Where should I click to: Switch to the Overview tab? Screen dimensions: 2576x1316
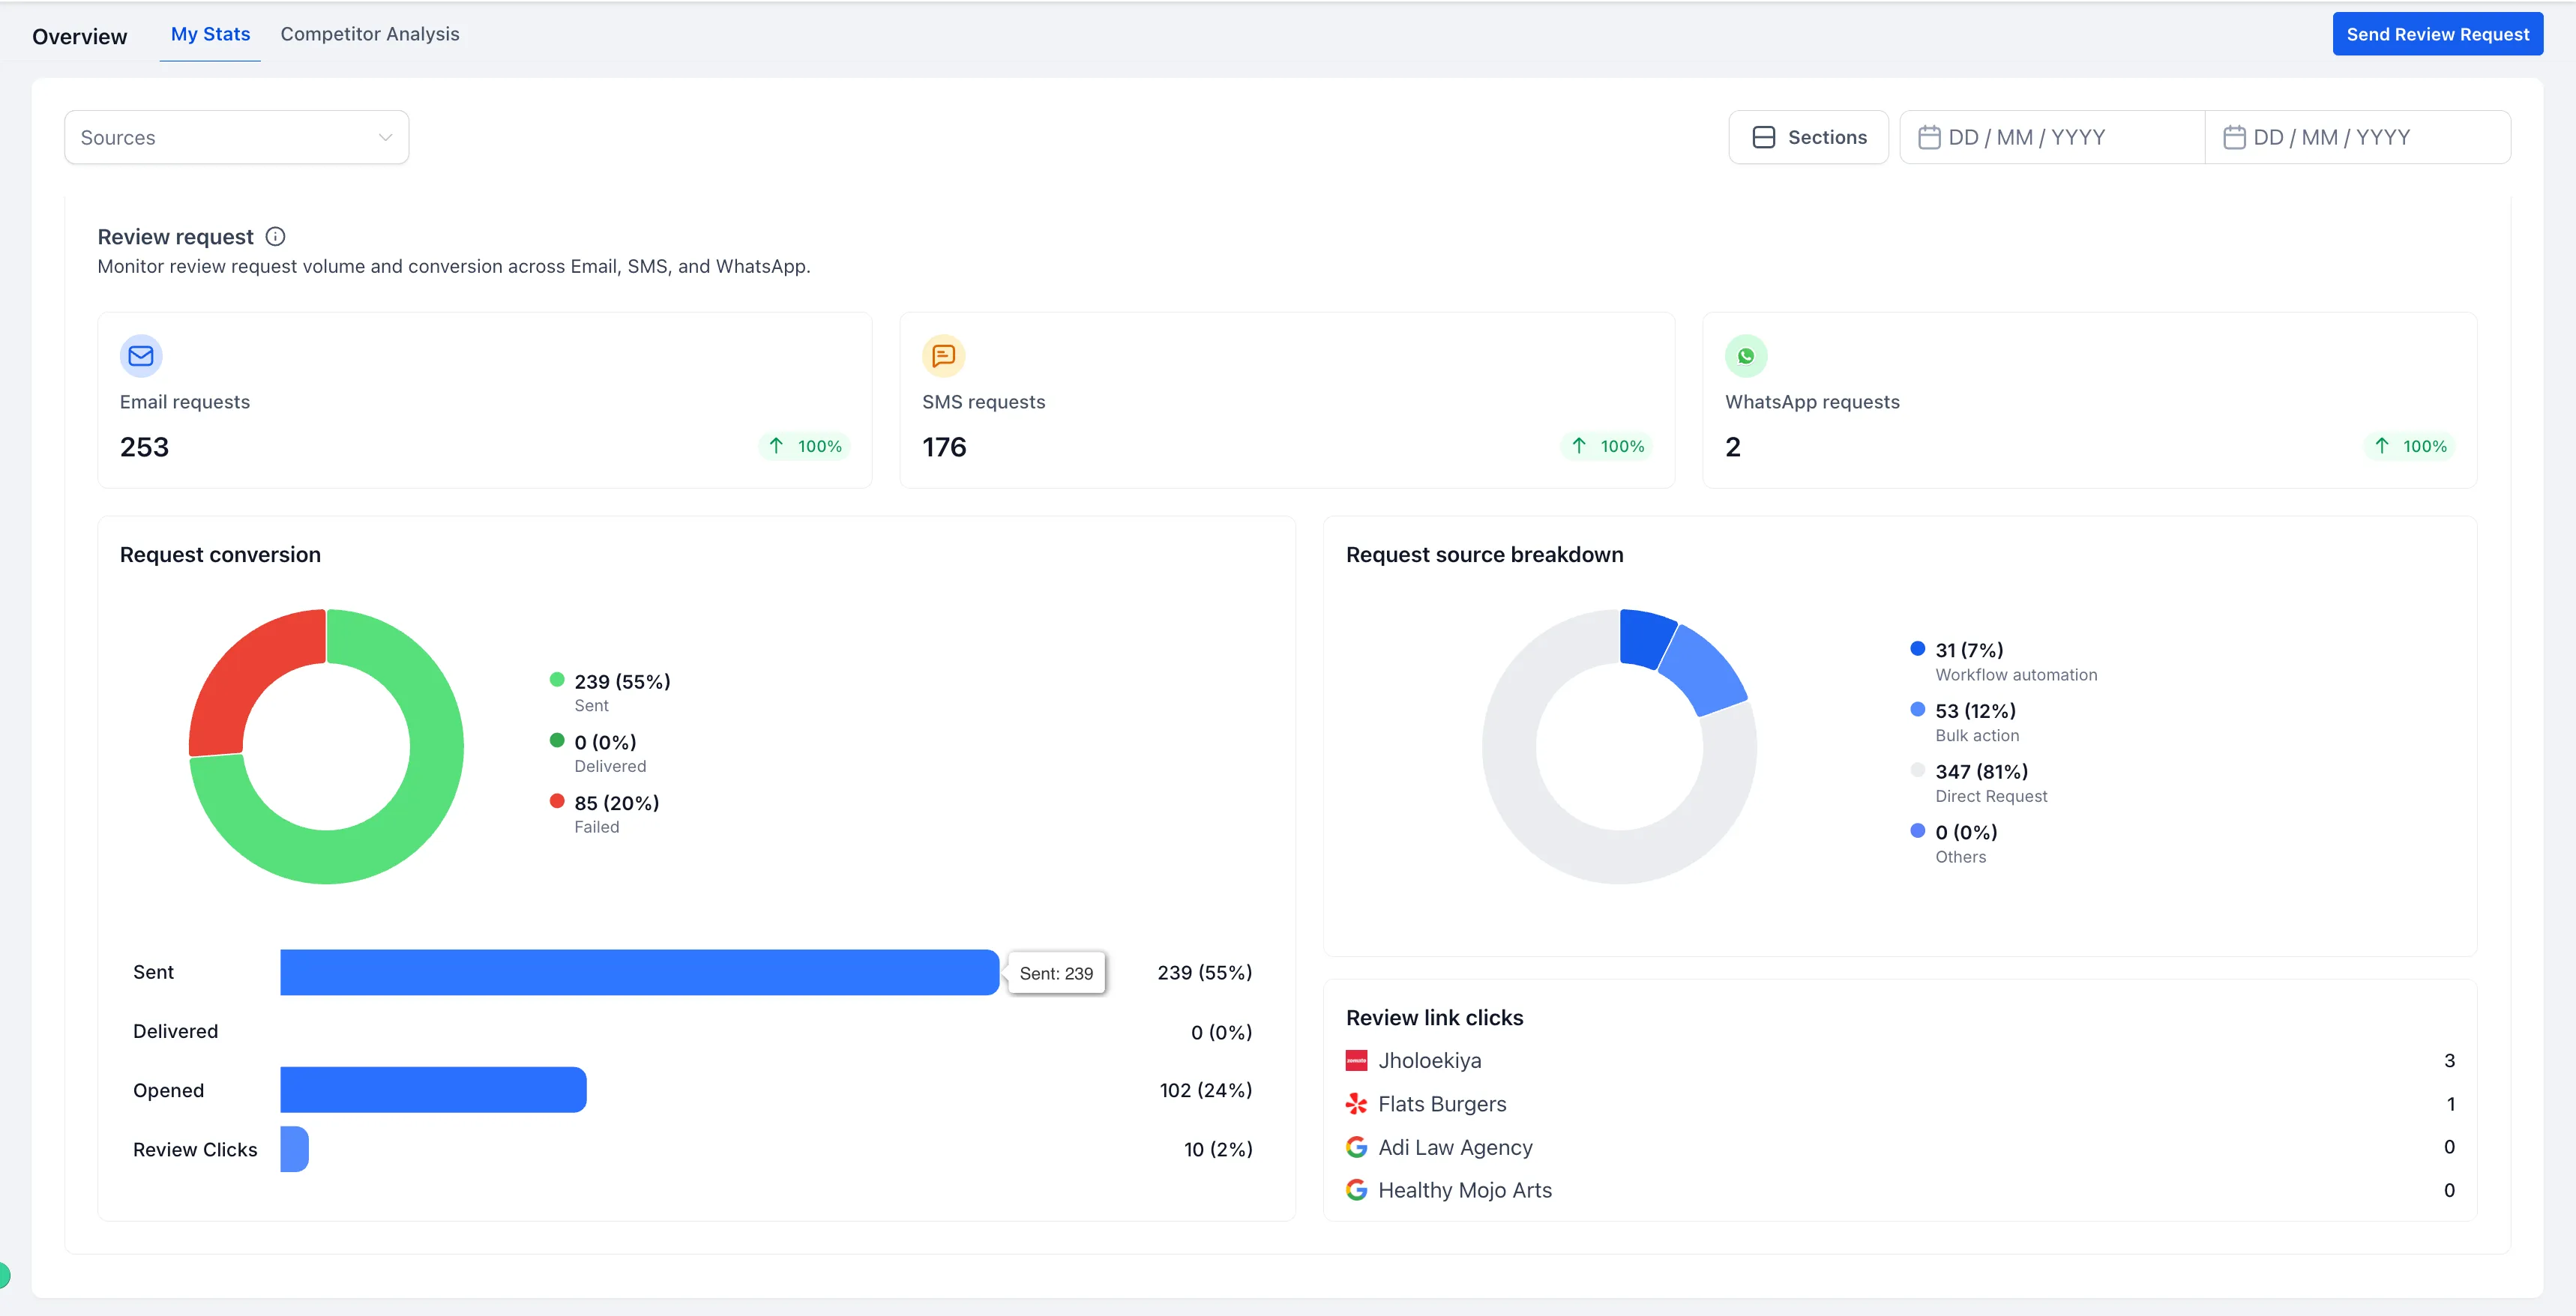[x=80, y=36]
